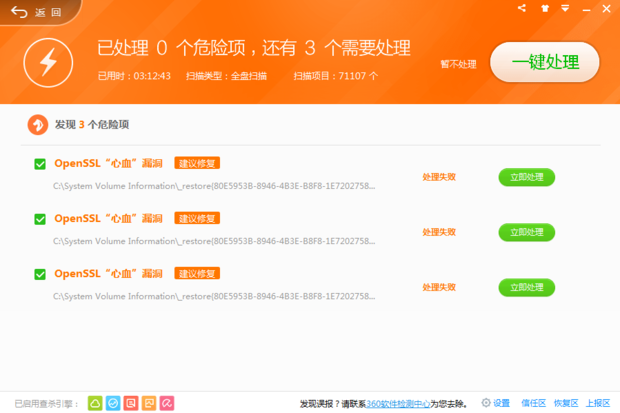Image resolution: width=620 pixels, height=413 pixels.
Task: Click second item's C:\System Volume Information path
Action: point(214,241)
